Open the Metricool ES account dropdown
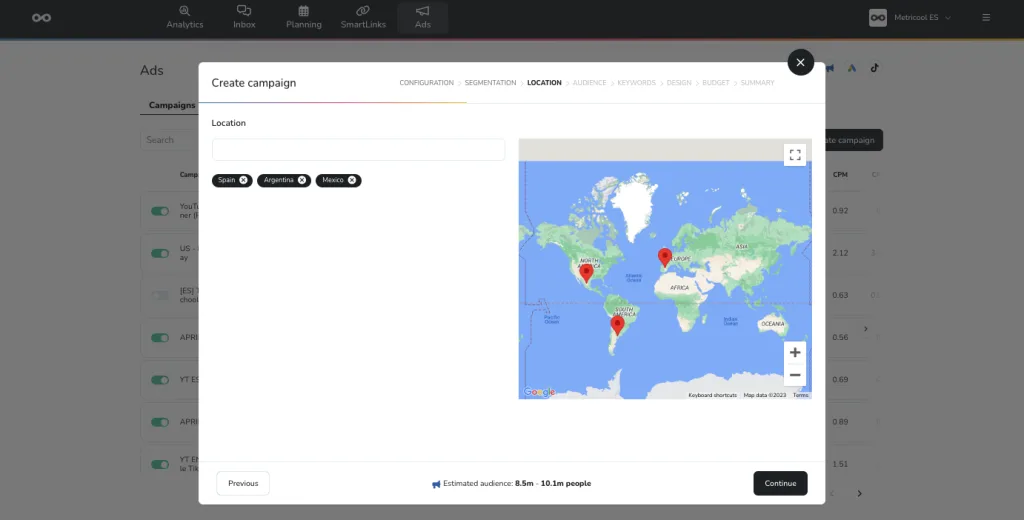The height and width of the screenshot is (520, 1024). pyautogui.click(x=910, y=18)
